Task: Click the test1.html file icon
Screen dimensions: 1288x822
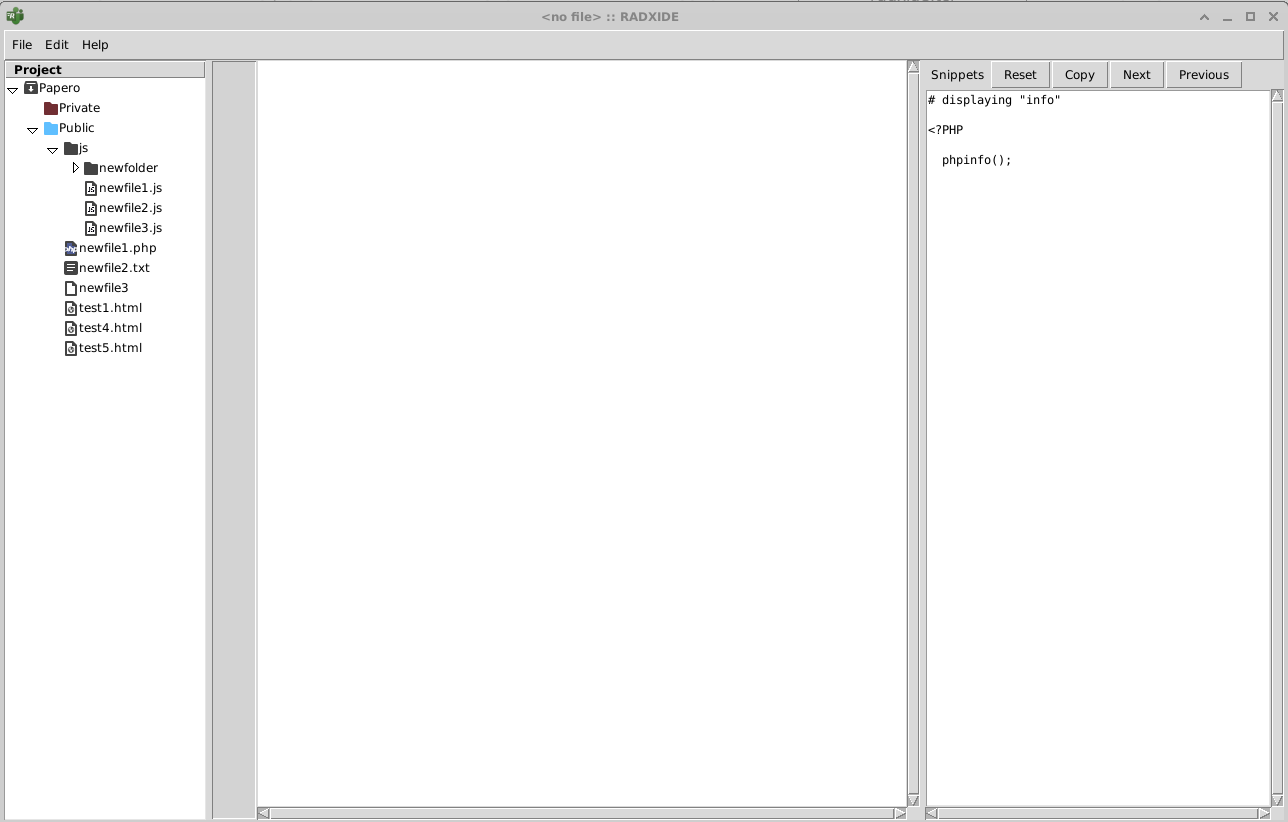Action: [x=70, y=308]
